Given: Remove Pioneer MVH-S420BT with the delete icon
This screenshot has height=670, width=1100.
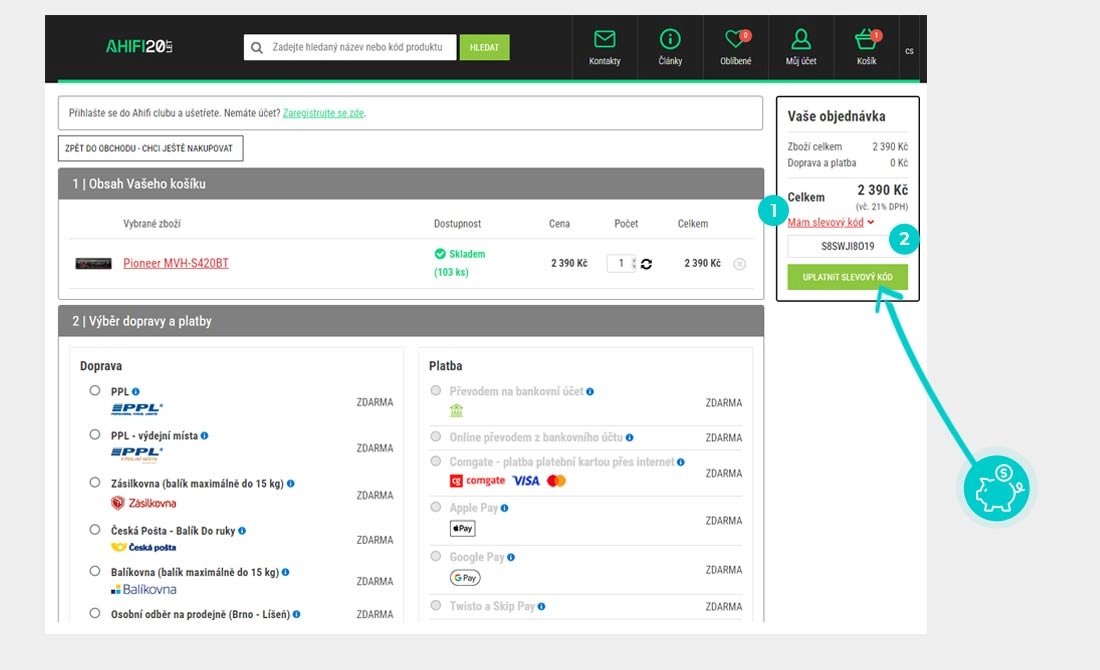Looking at the screenshot, I should 739,264.
